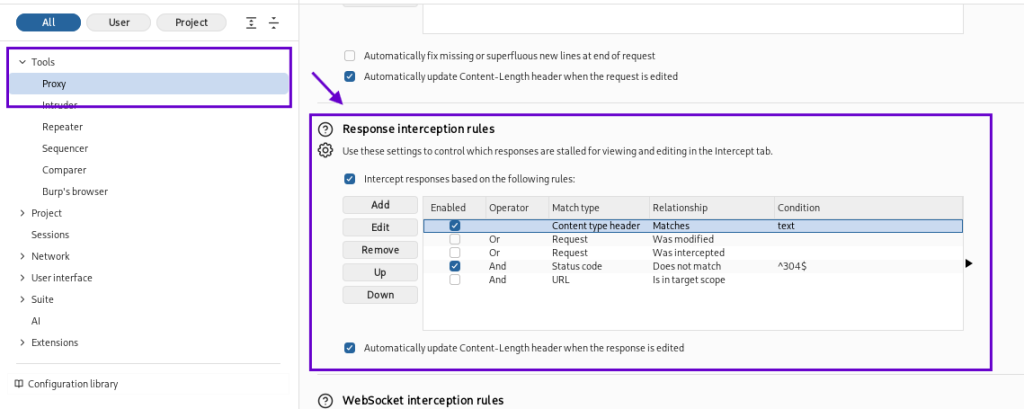Viewport: 1024px width, 409px height.
Task: Click the Response interception rules gear icon
Action: (x=325, y=150)
